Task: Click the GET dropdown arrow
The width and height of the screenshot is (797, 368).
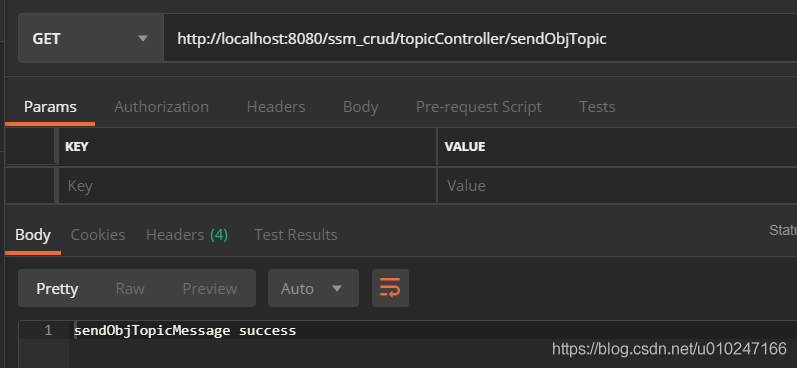Action: click(143, 39)
